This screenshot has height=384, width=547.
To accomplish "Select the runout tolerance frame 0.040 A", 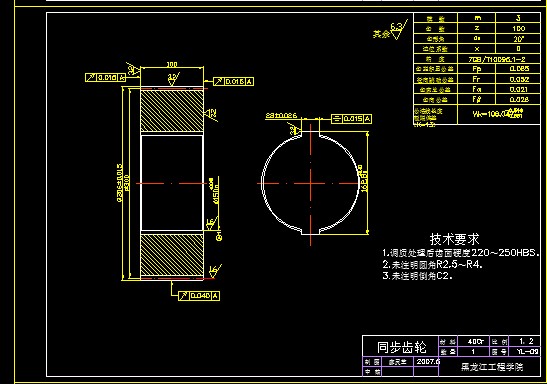I will [199, 296].
